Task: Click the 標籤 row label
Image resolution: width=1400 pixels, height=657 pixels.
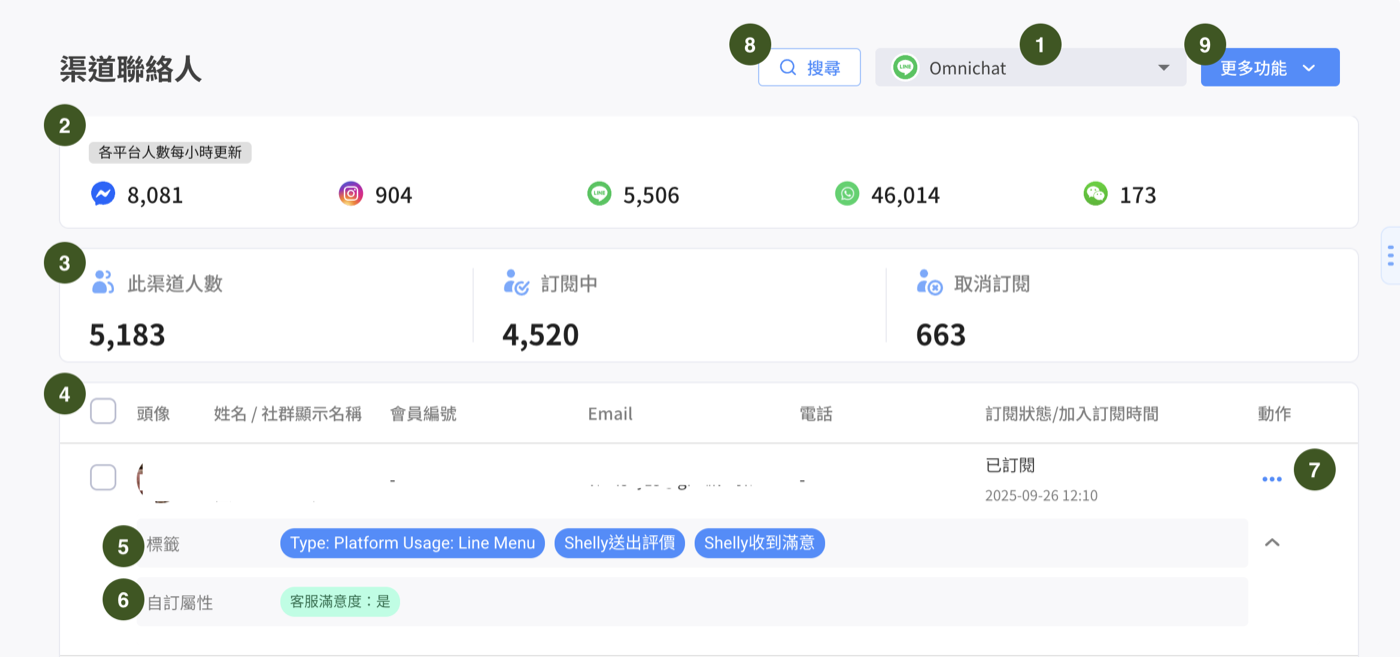Action: pyautogui.click(x=164, y=544)
